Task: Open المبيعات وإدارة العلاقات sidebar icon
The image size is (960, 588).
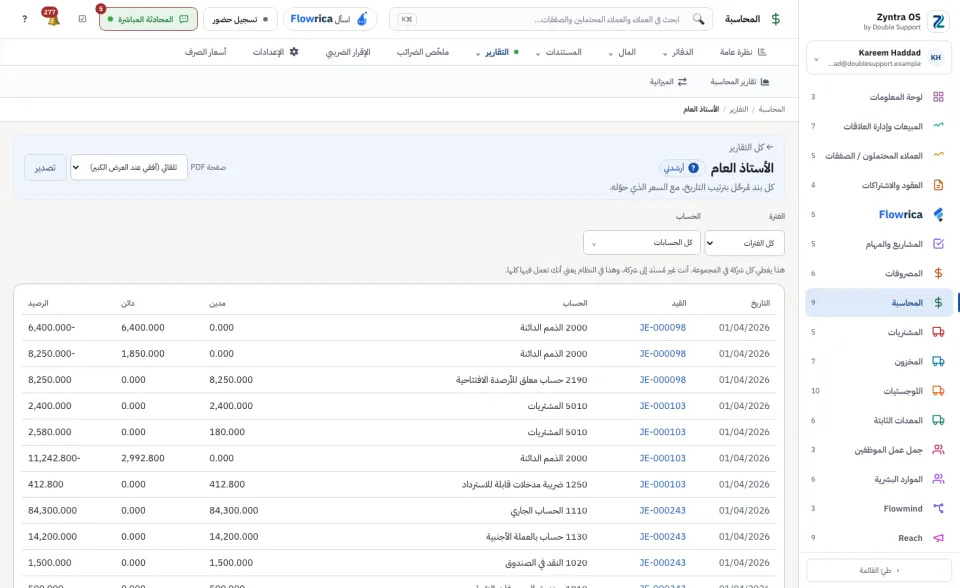Action: pyautogui.click(x=938, y=126)
